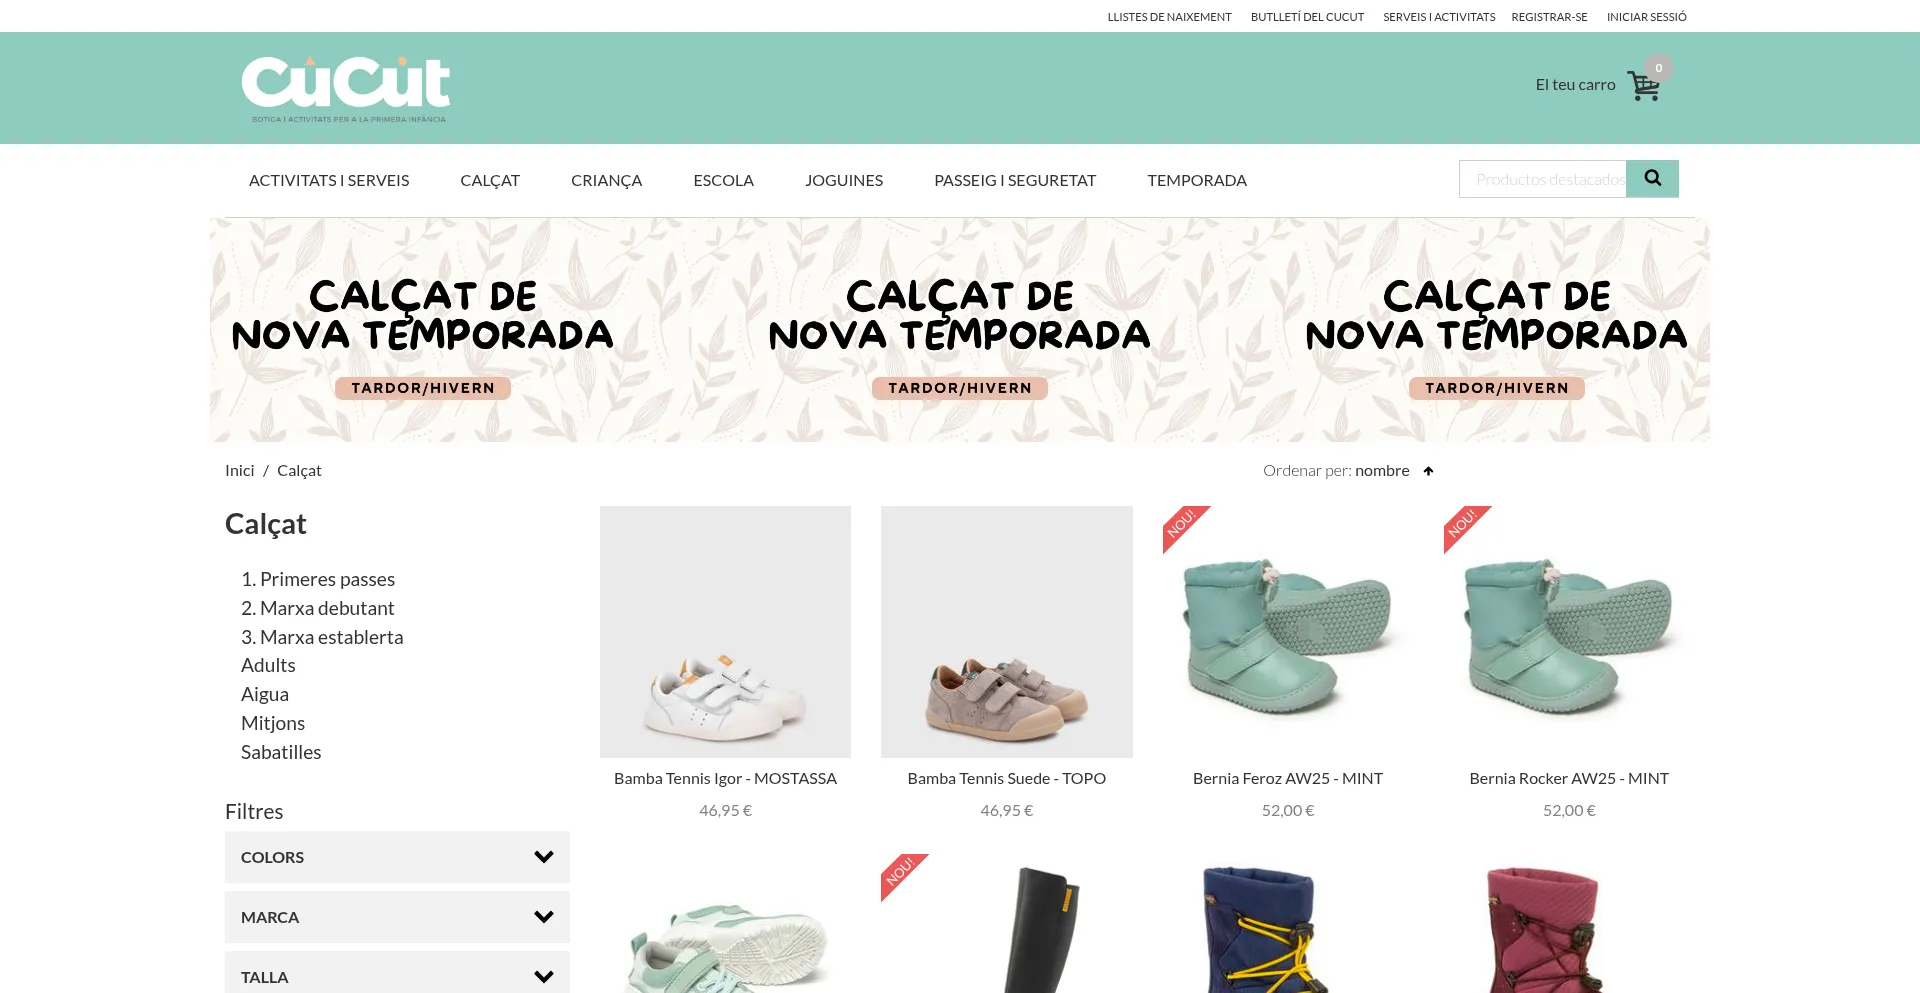1920x993 pixels.
Task: Expand the TALLA filter
Action: click(x=397, y=975)
